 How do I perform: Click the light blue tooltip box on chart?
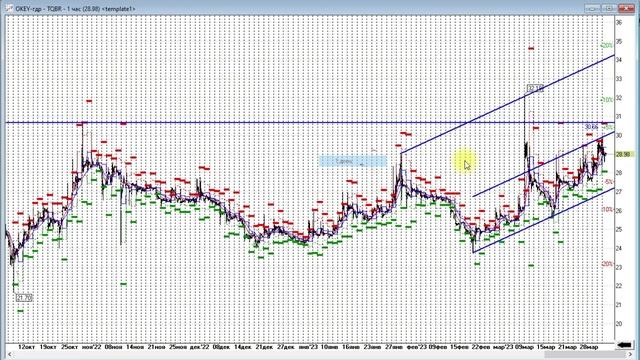click(353, 162)
